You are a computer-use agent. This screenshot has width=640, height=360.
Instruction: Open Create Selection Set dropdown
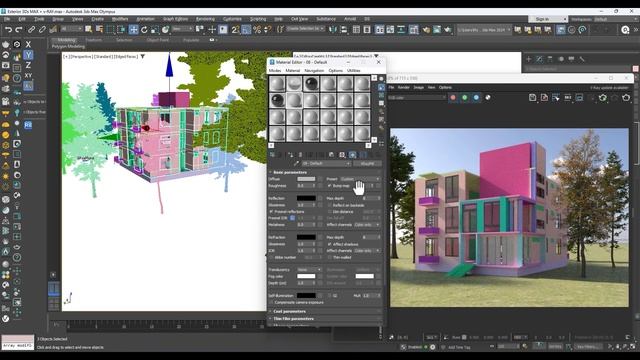(305, 29)
